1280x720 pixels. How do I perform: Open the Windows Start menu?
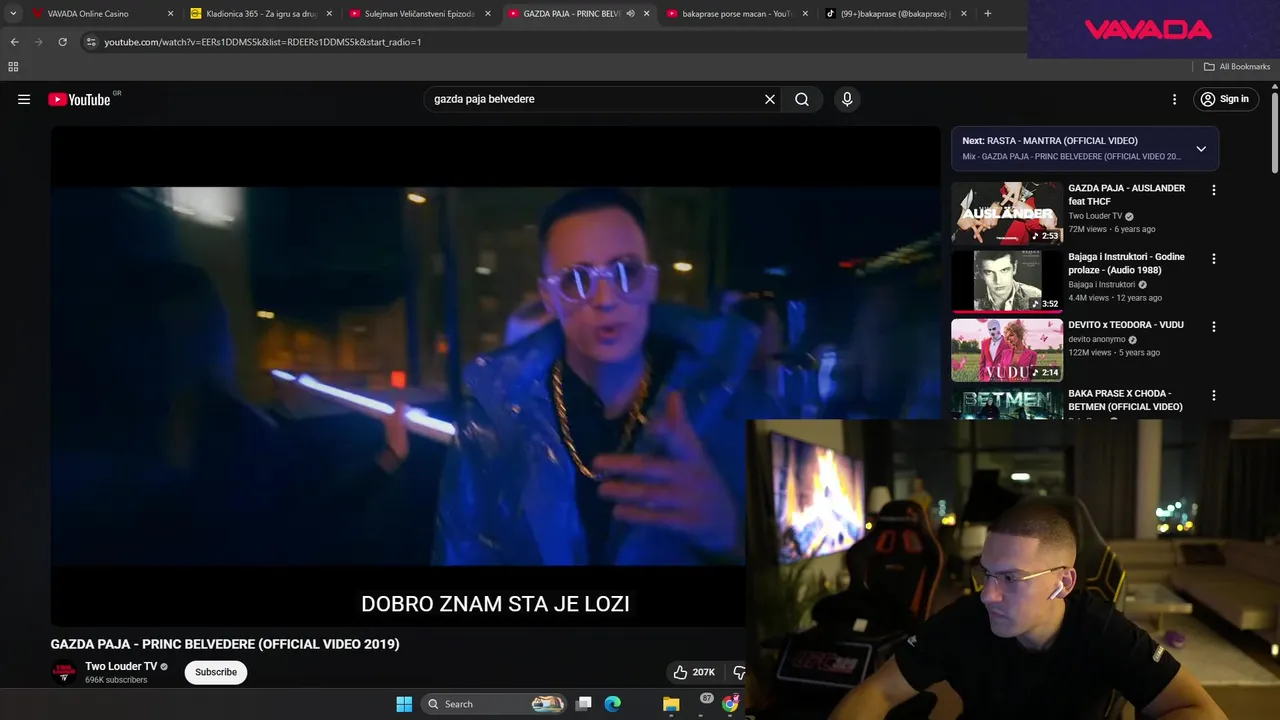coord(404,704)
